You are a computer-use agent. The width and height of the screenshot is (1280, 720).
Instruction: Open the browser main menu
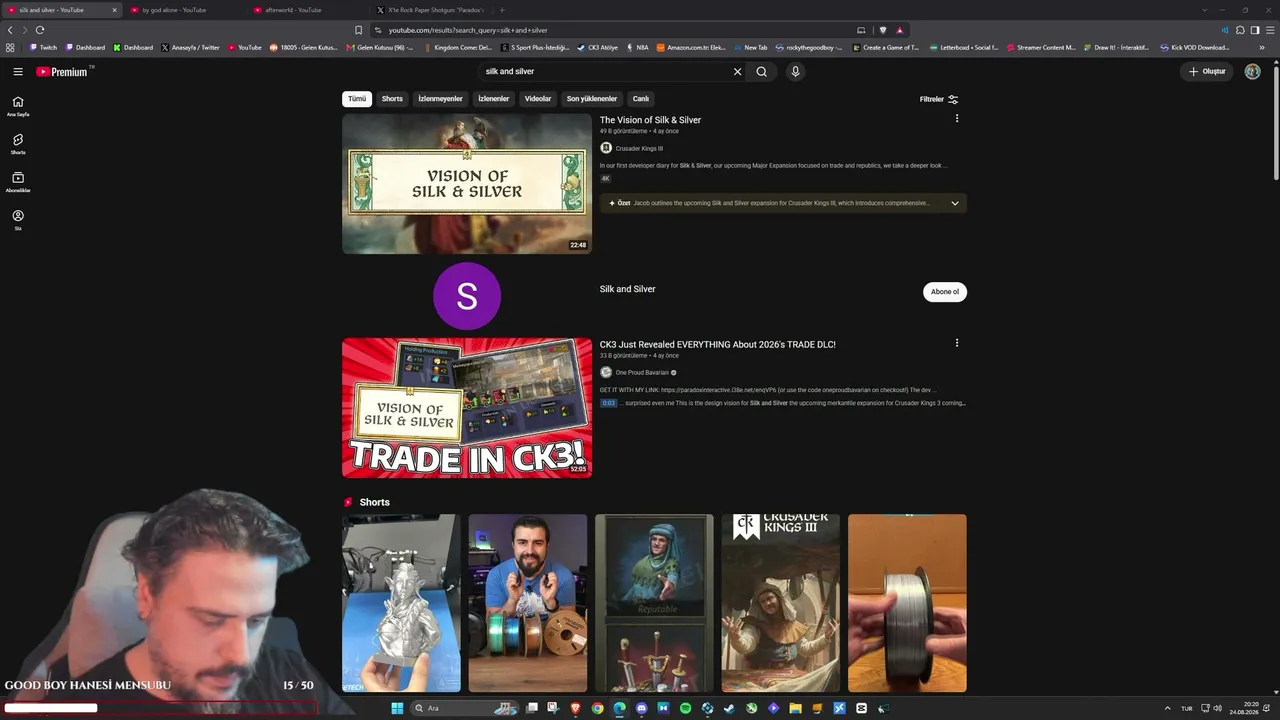(x=1270, y=30)
